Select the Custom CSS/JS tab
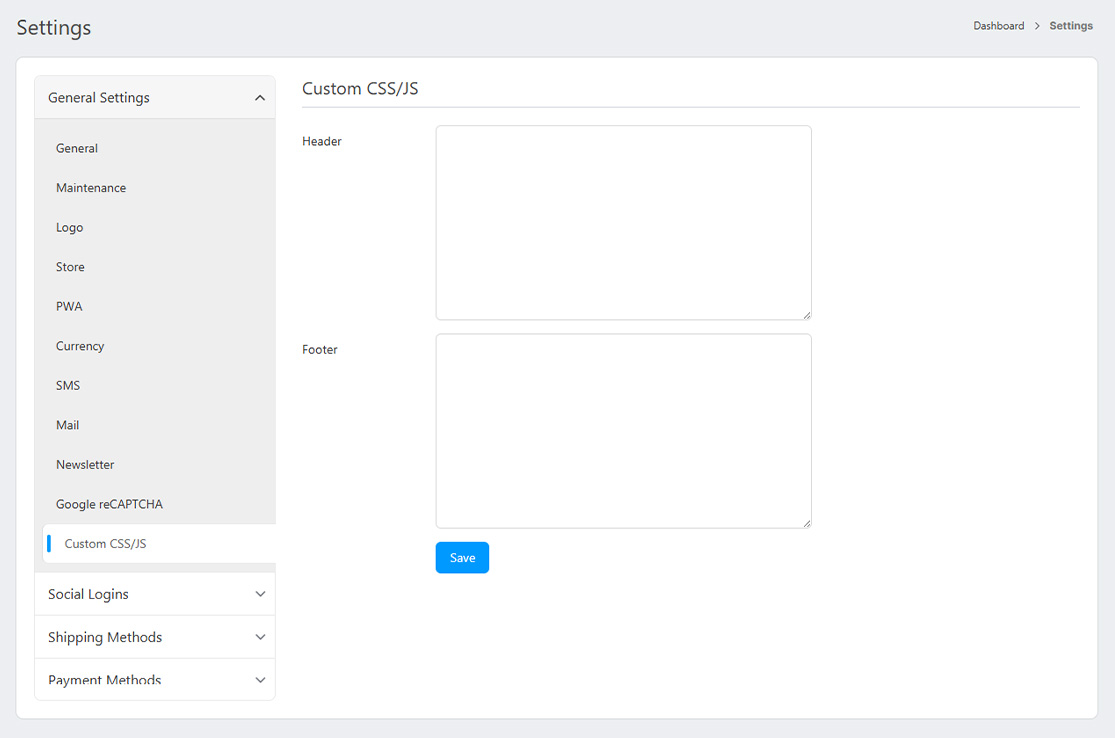1115x738 pixels. pos(105,544)
